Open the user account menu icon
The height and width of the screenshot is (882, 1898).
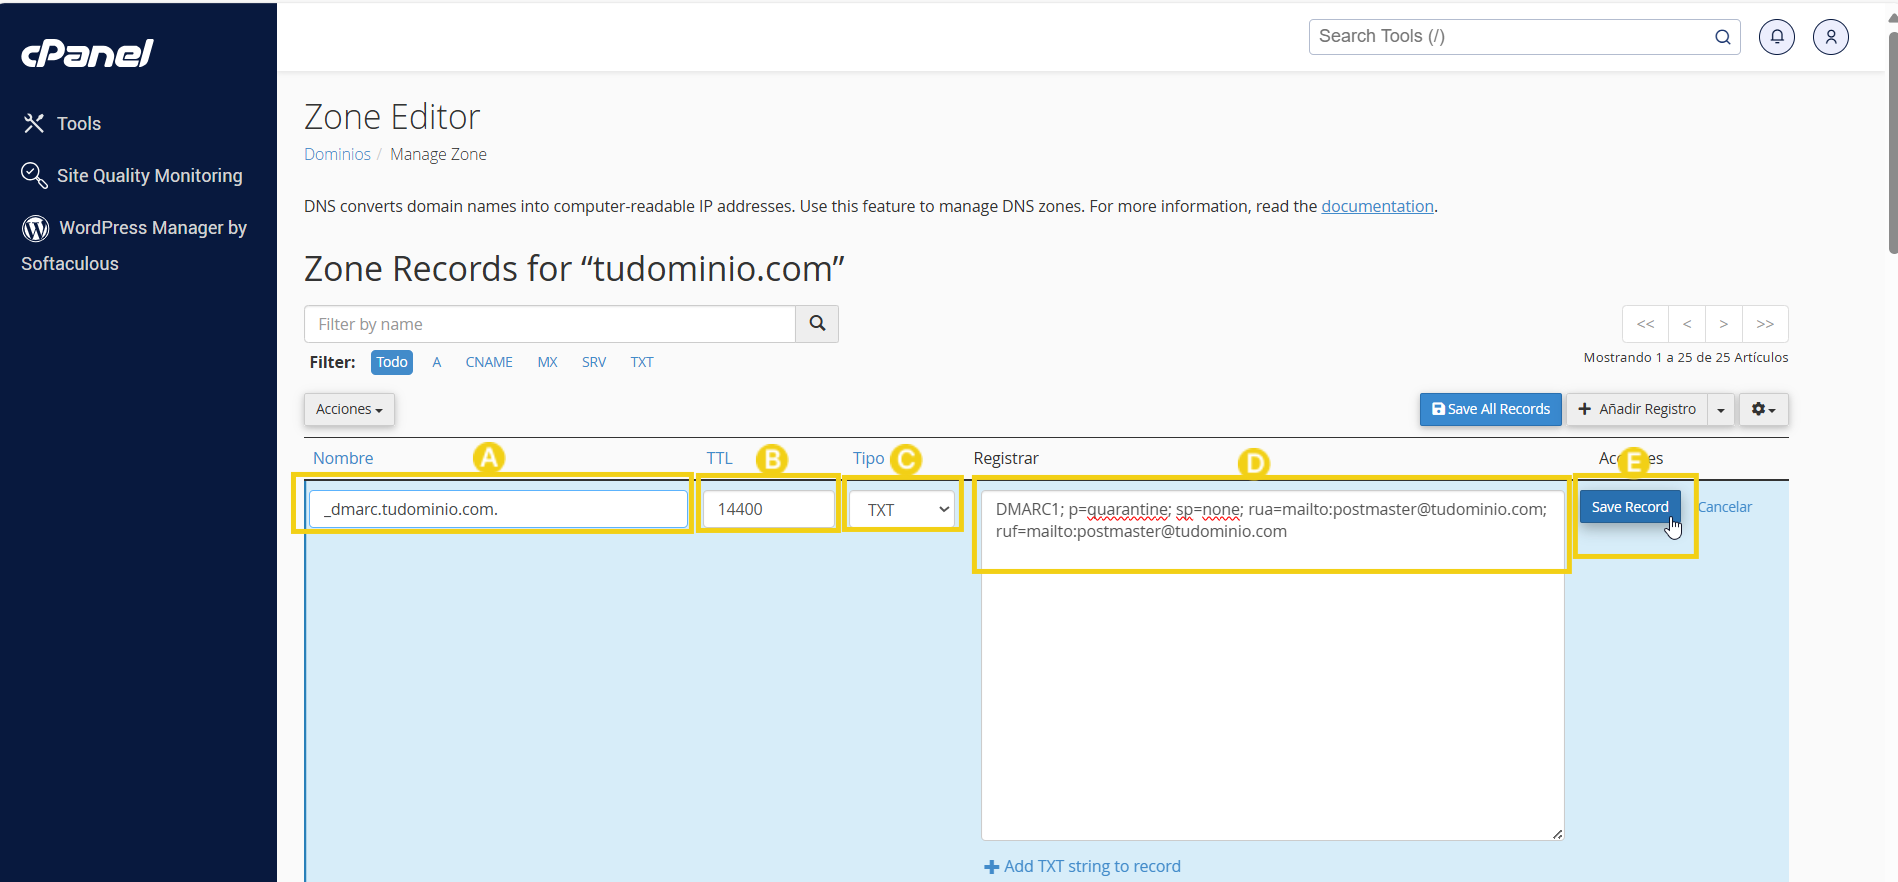click(x=1831, y=37)
